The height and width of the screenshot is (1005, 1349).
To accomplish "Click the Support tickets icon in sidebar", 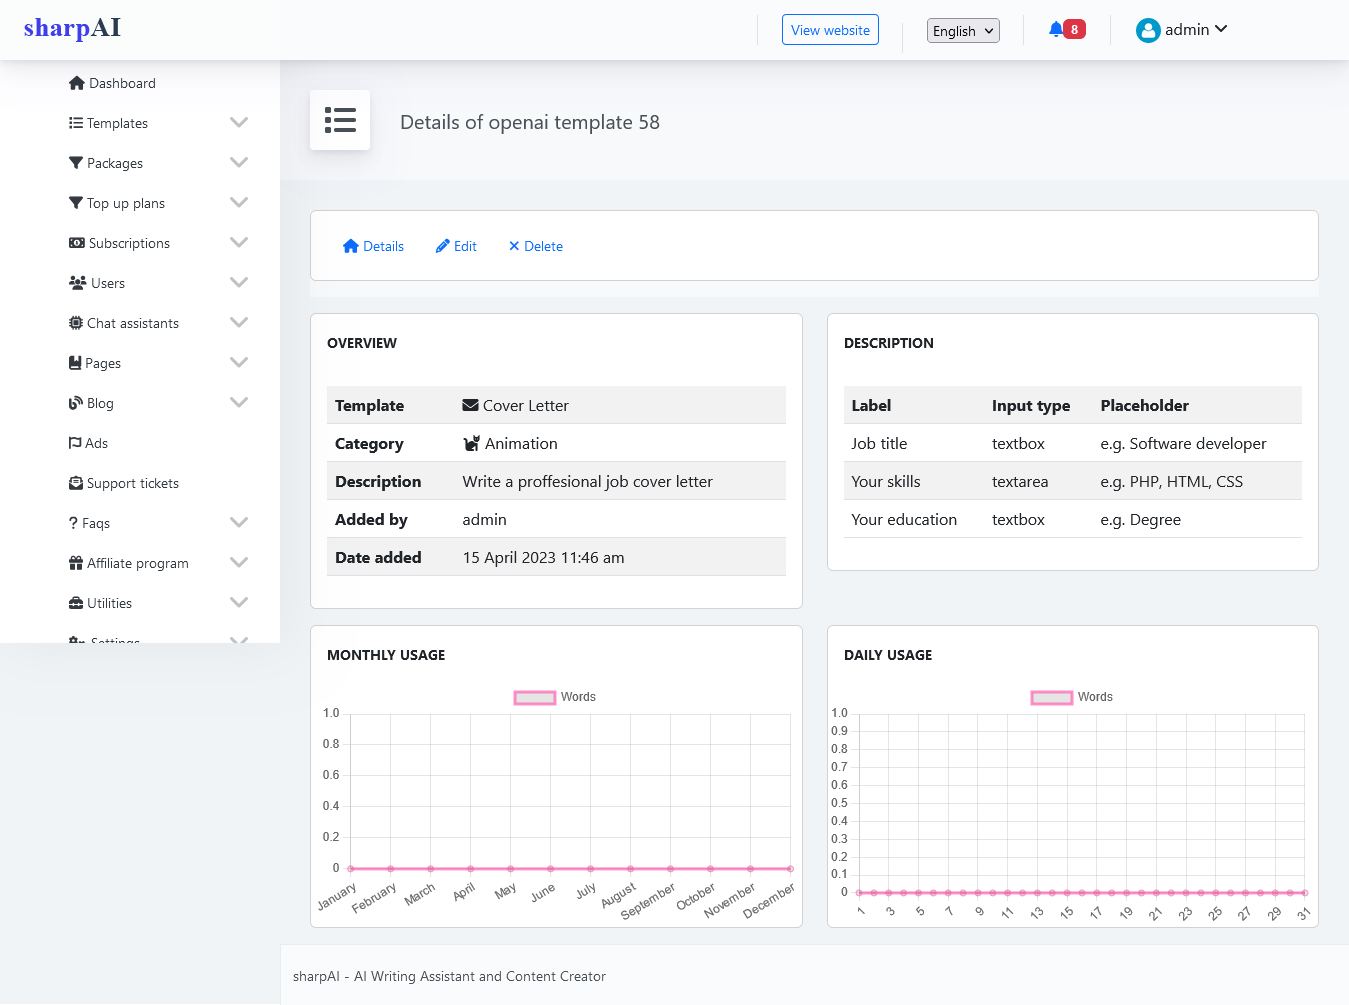I will 76,483.
